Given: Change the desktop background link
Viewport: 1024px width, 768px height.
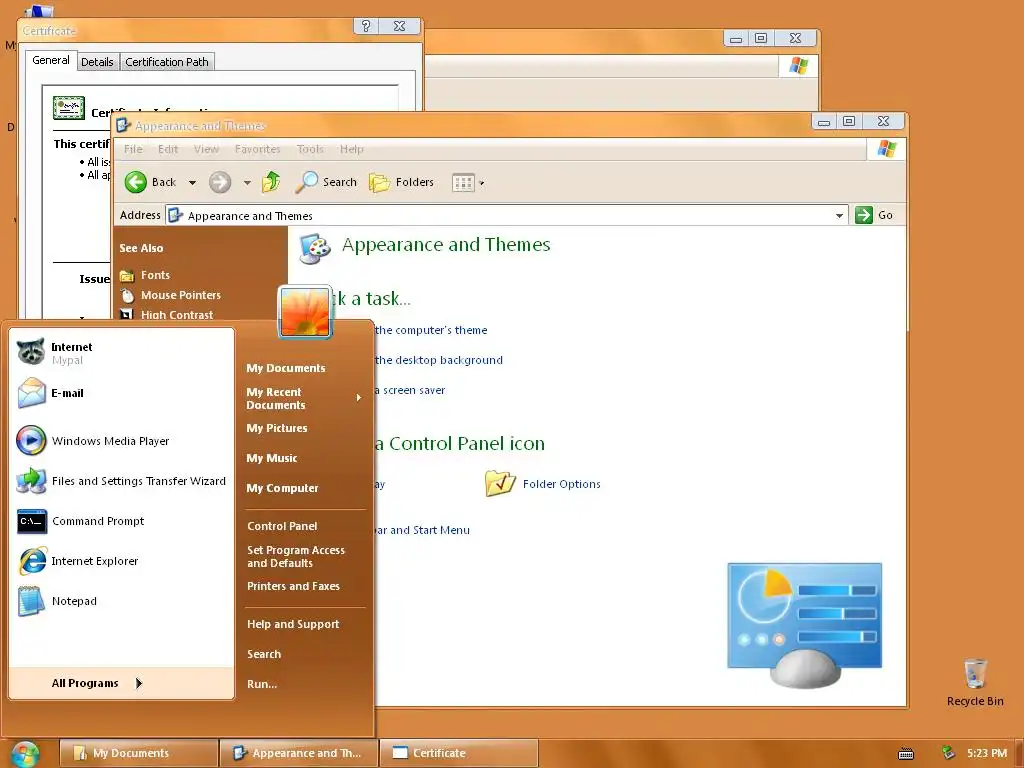Looking at the screenshot, I should click(439, 360).
